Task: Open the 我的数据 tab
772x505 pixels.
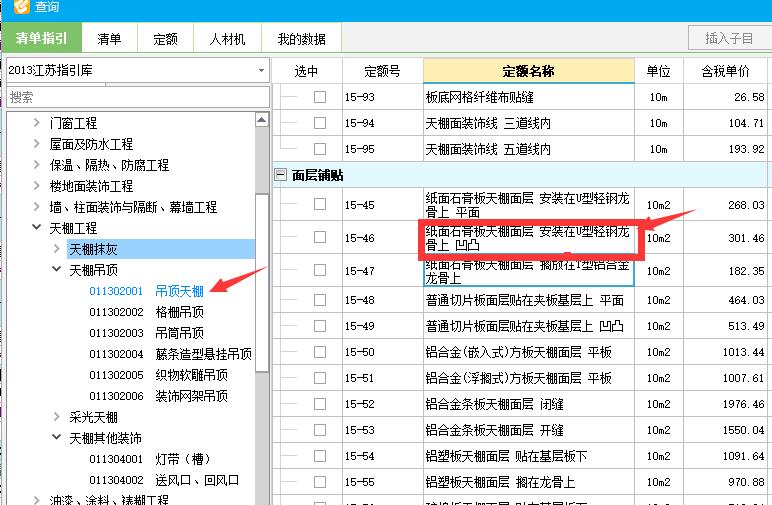Action: coord(301,38)
